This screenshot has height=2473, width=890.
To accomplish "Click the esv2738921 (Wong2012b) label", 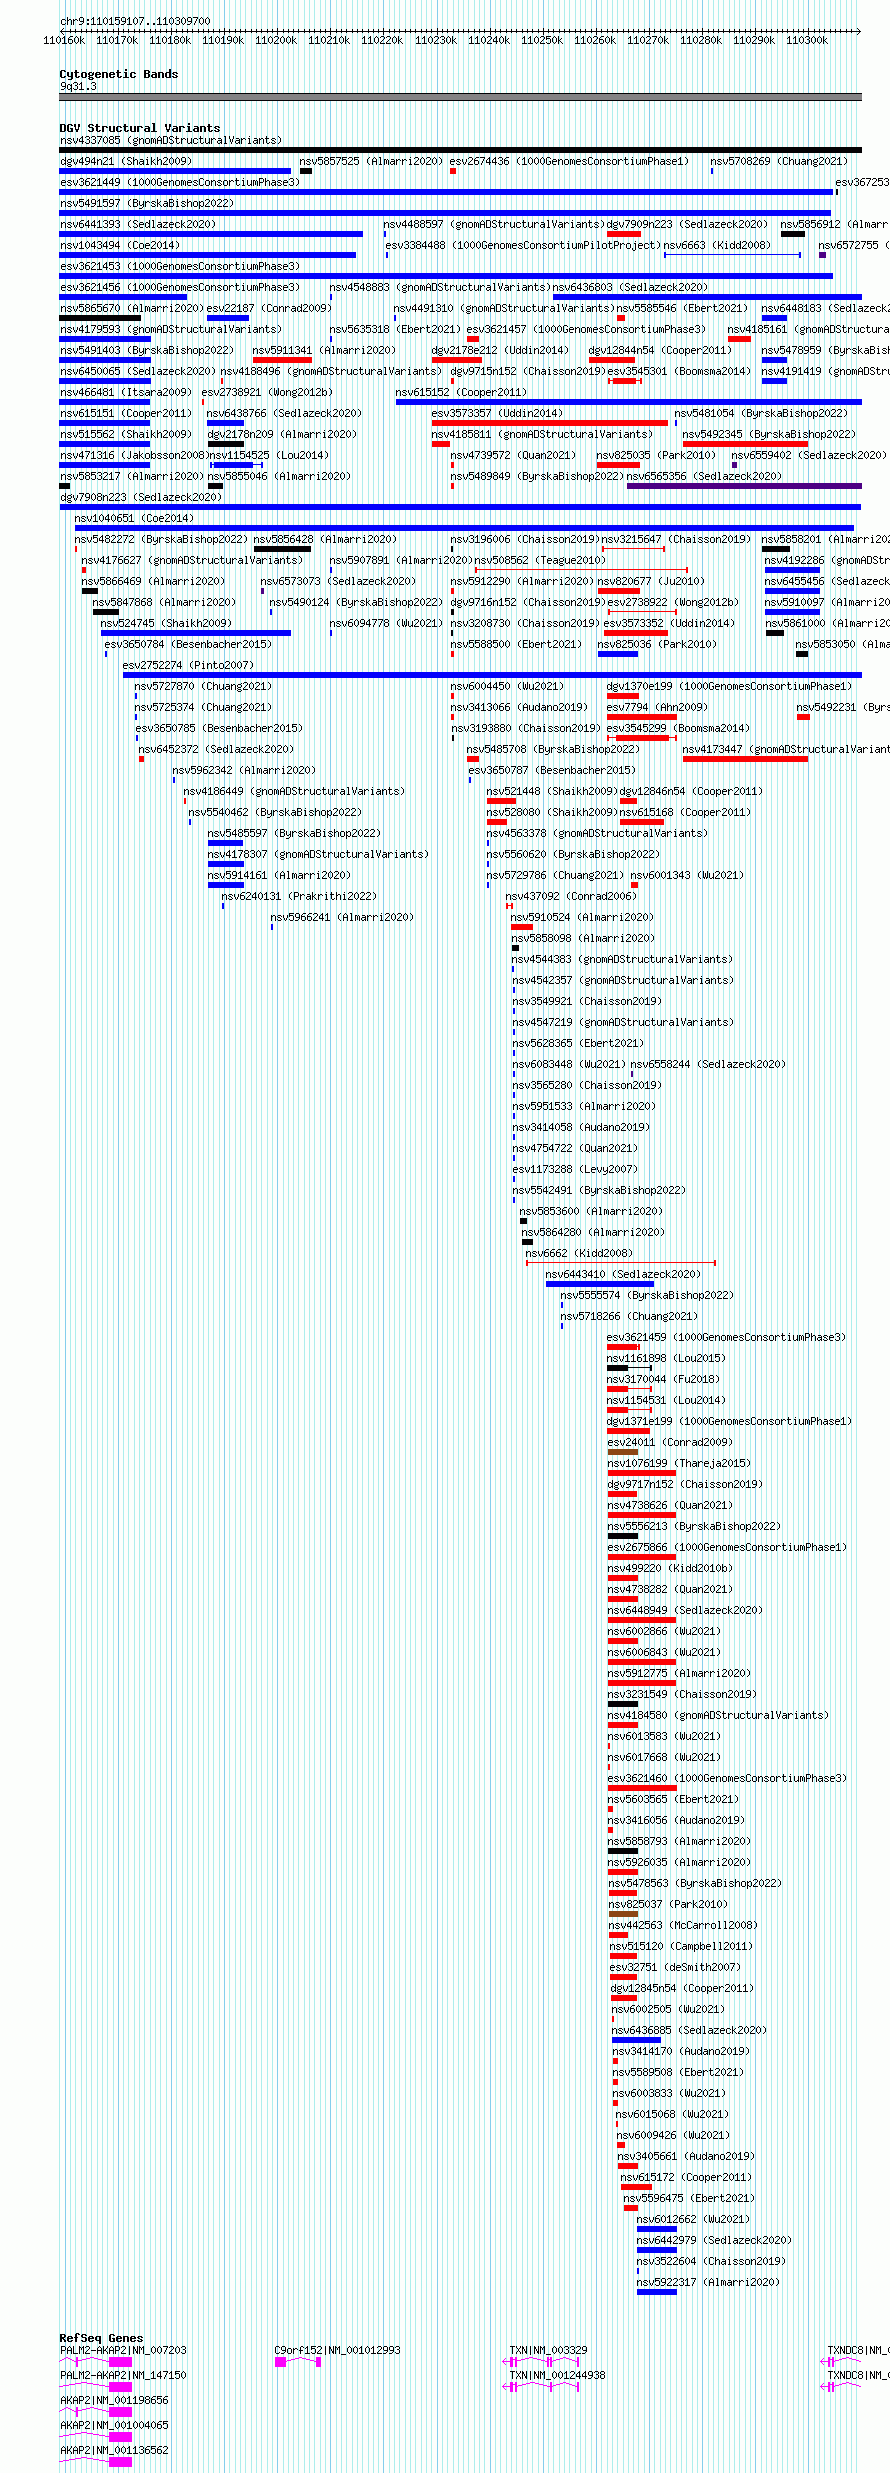I will pos(267,392).
